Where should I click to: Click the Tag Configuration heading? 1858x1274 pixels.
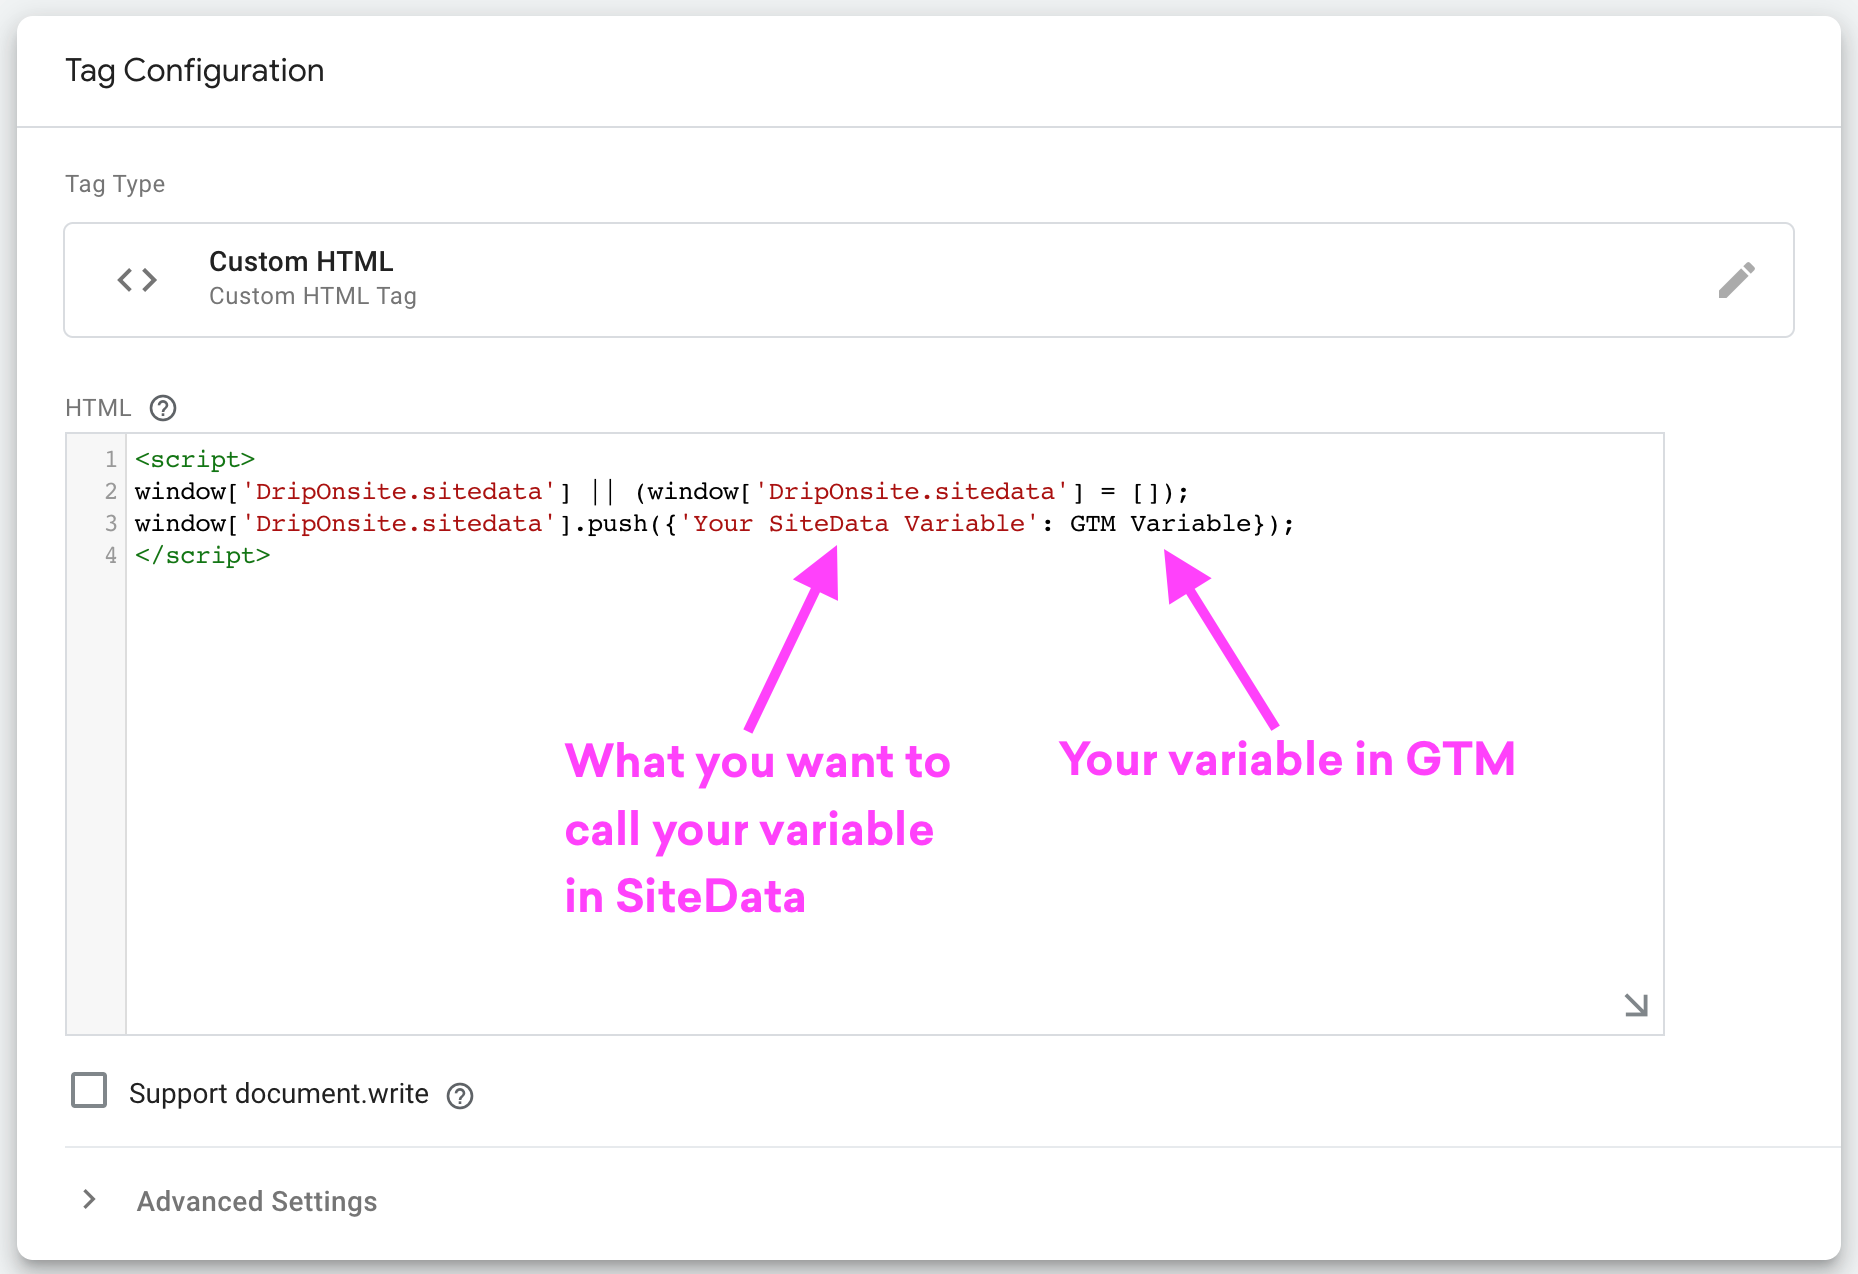(195, 70)
